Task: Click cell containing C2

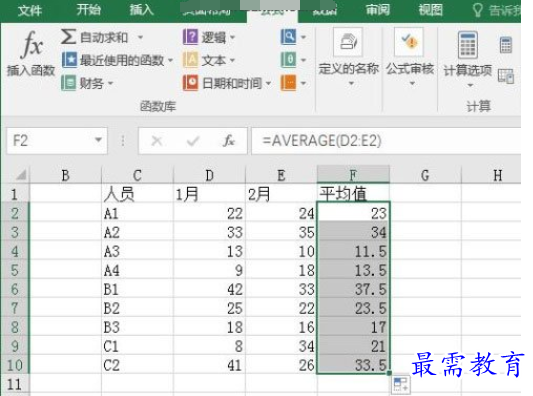Action: coord(137,365)
